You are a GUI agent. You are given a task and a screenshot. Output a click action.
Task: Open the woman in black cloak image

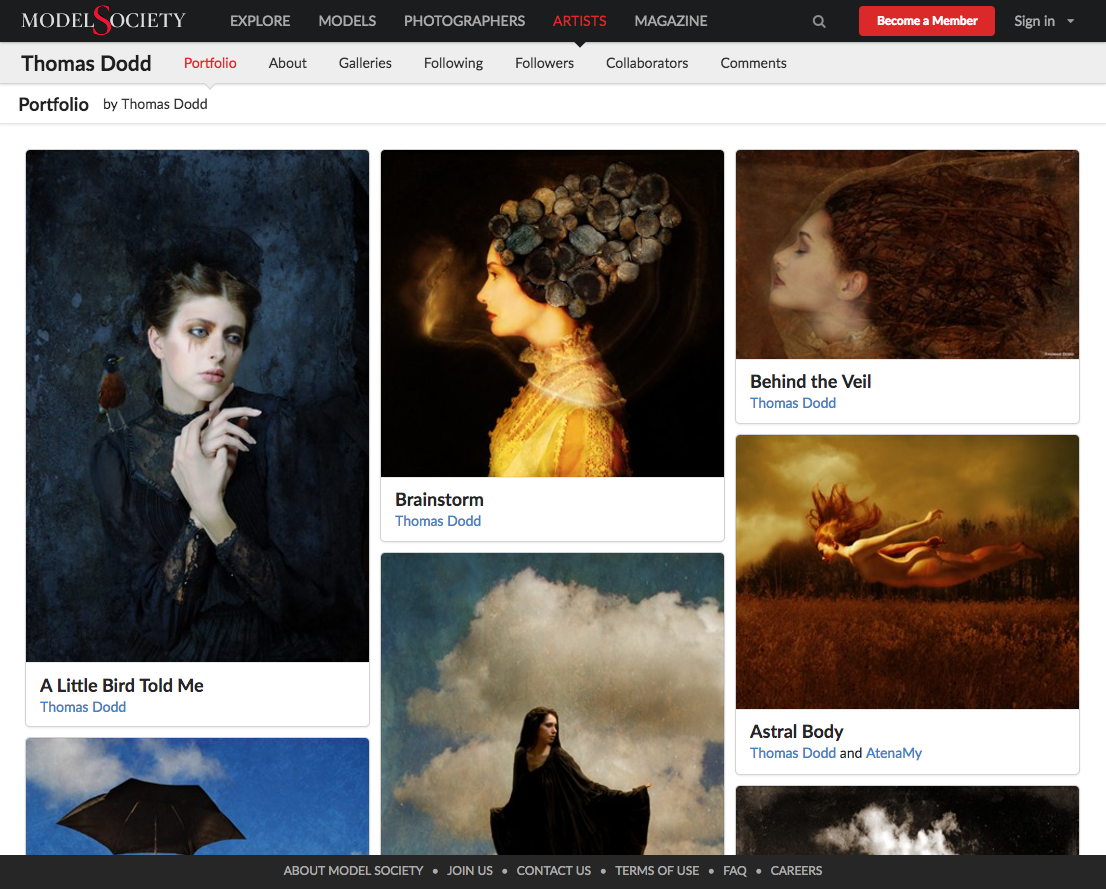click(x=552, y=704)
